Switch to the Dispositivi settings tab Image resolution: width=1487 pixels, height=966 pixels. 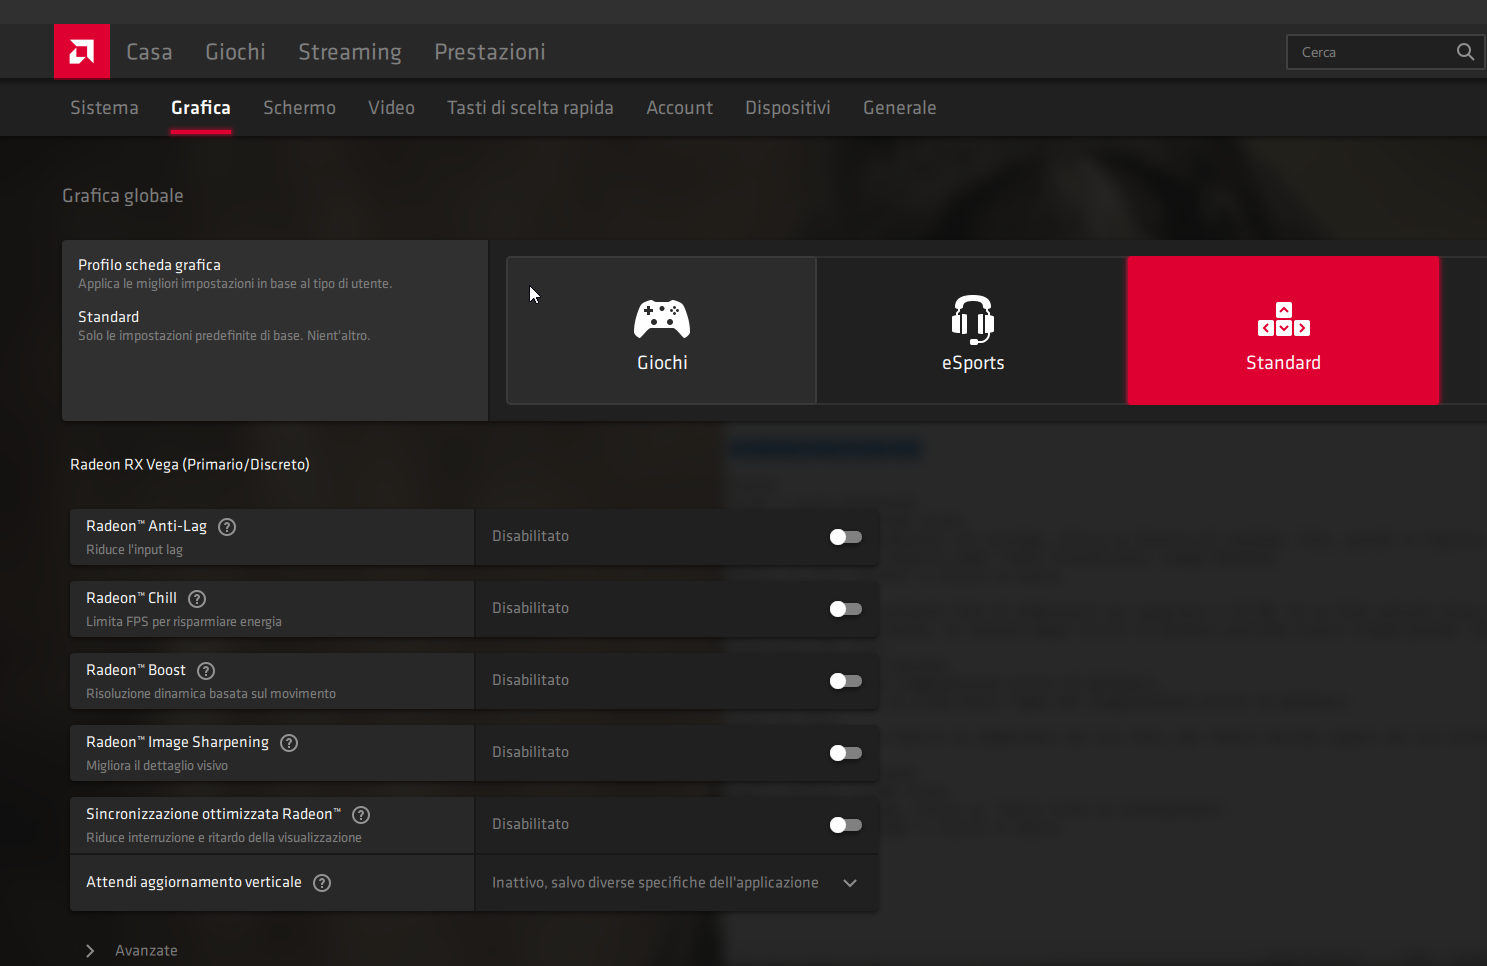pos(788,108)
